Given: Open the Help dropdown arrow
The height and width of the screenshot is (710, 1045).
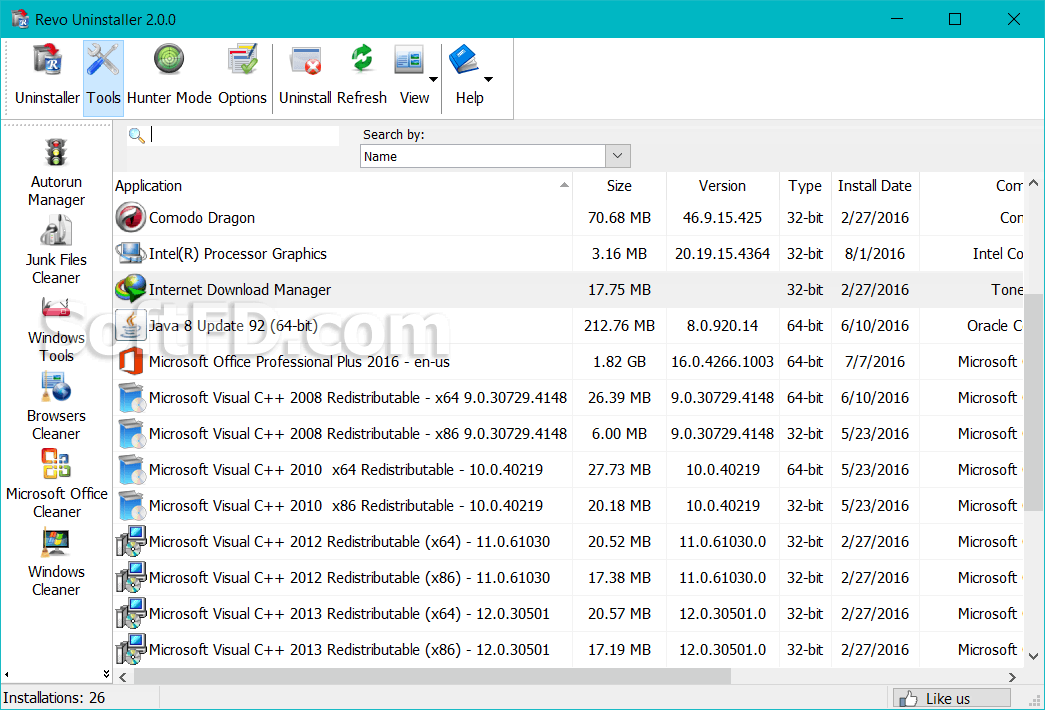Looking at the screenshot, I should coord(489,79).
